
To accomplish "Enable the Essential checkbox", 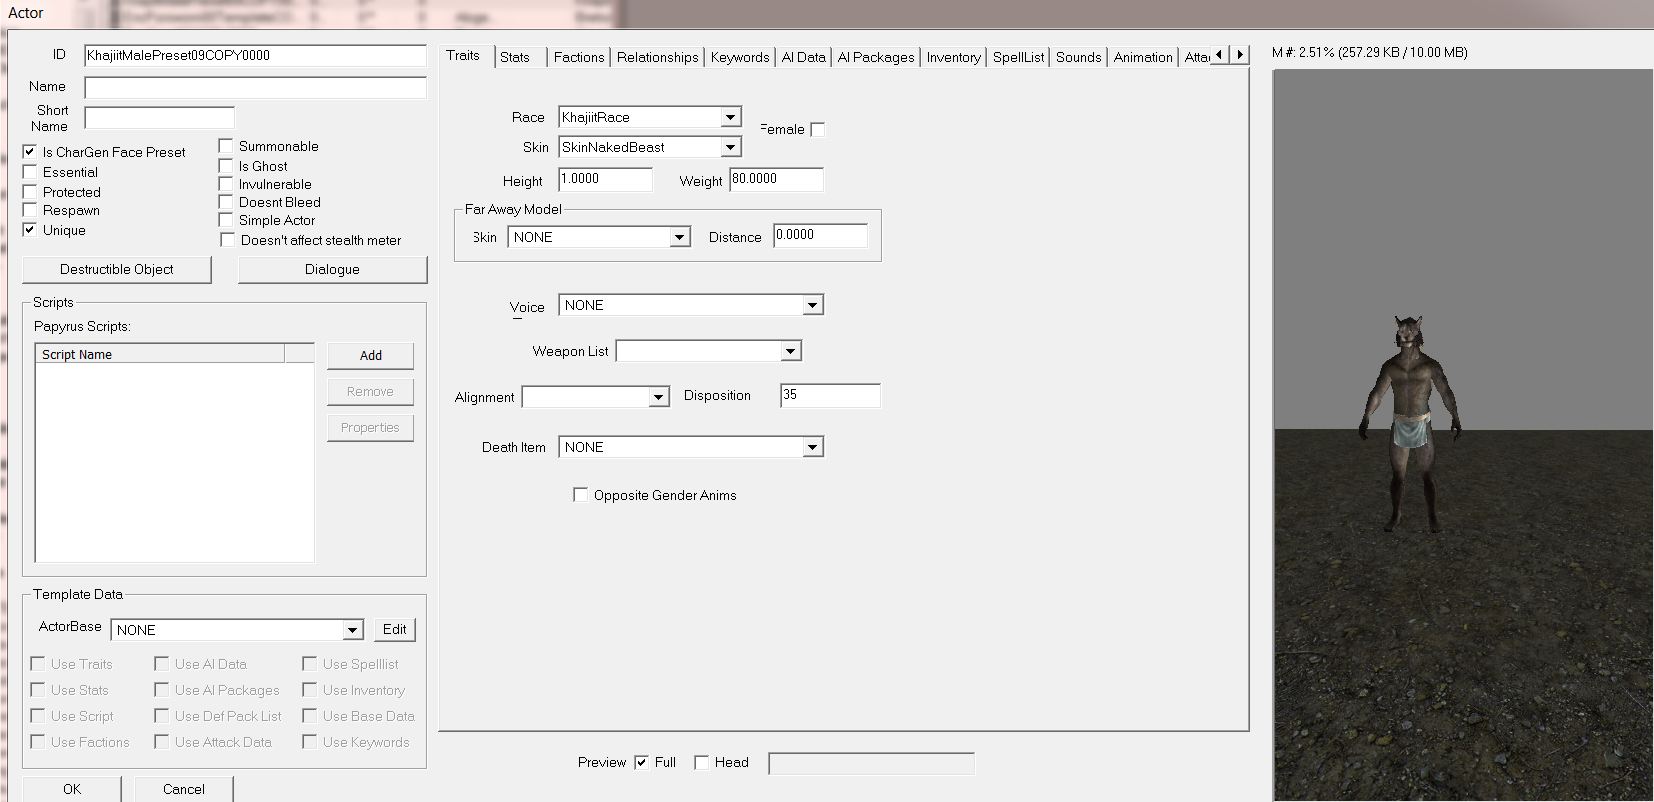I will [x=30, y=172].
